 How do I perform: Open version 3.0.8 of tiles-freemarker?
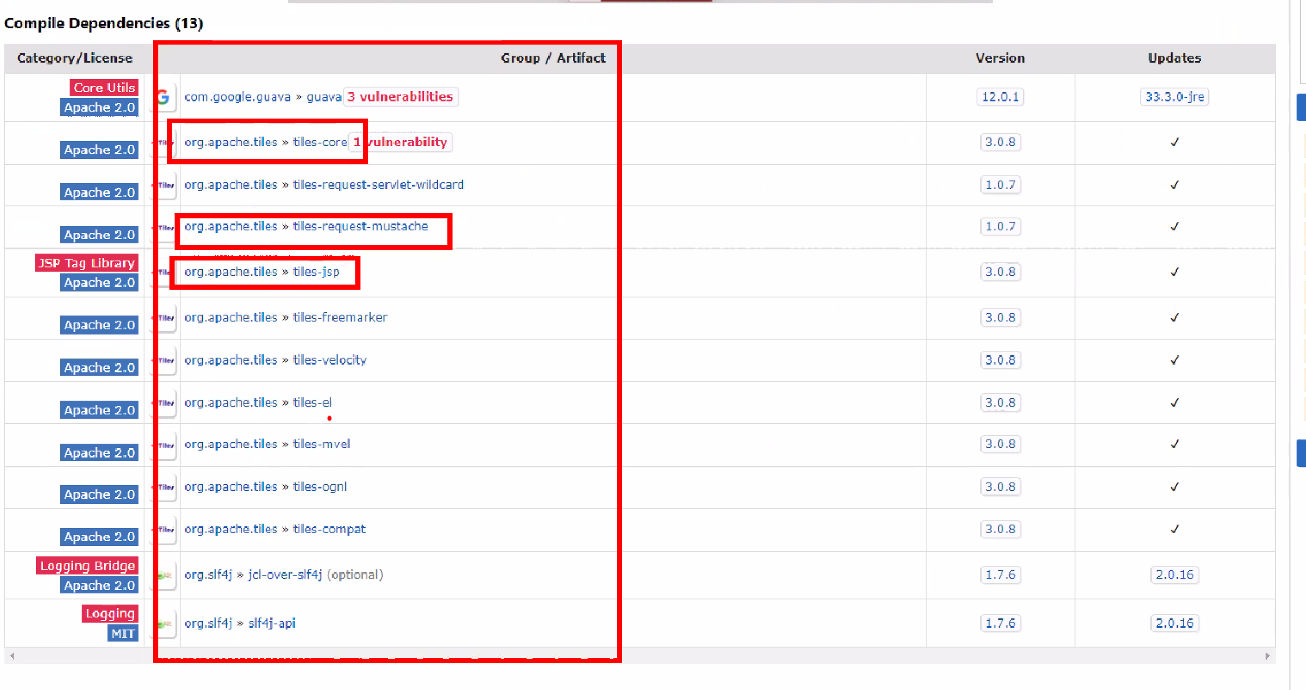(x=1000, y=318)
